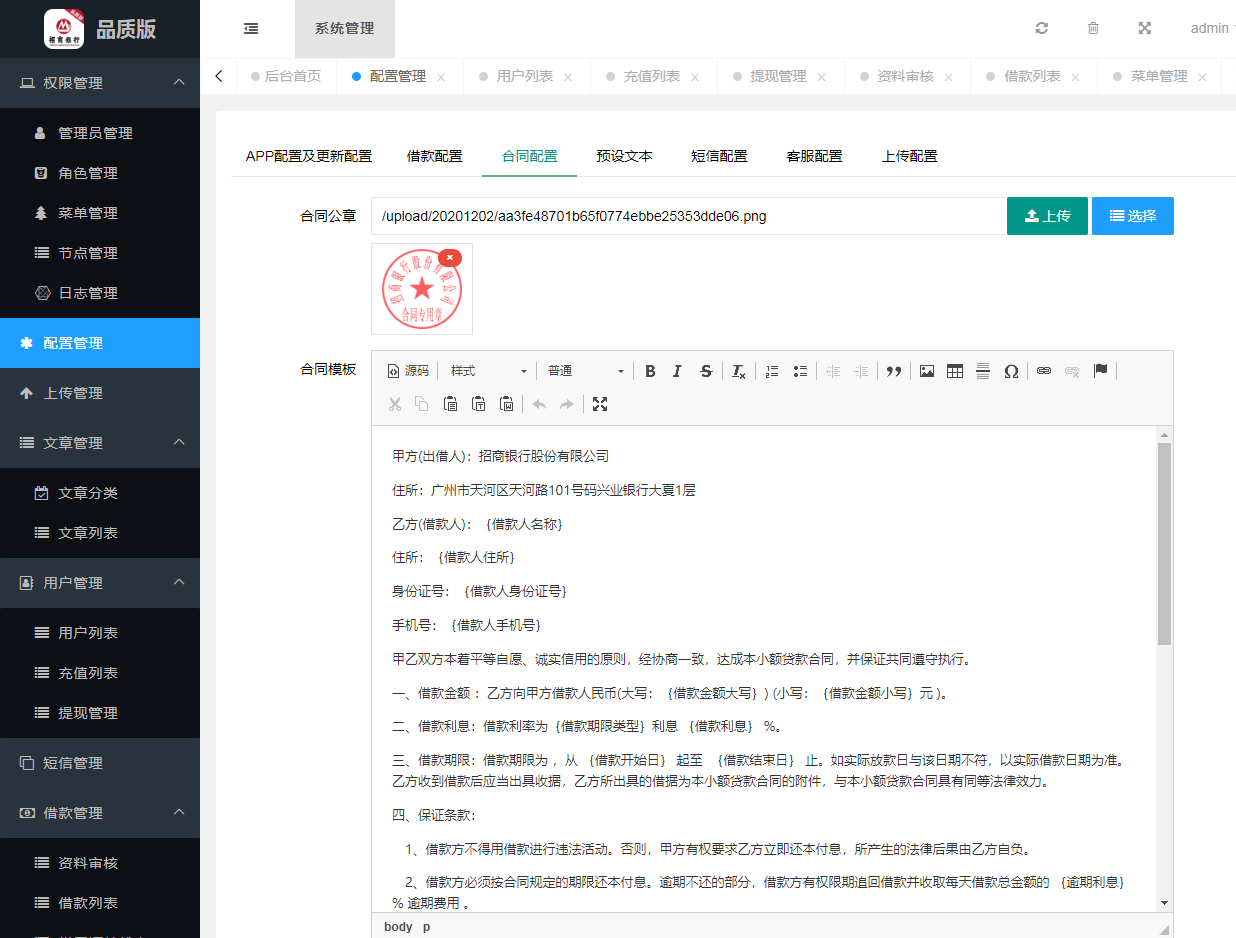Open the 样式 styles dropdown
Screen dimensions: 1236x938
click(x=488, y=371)
